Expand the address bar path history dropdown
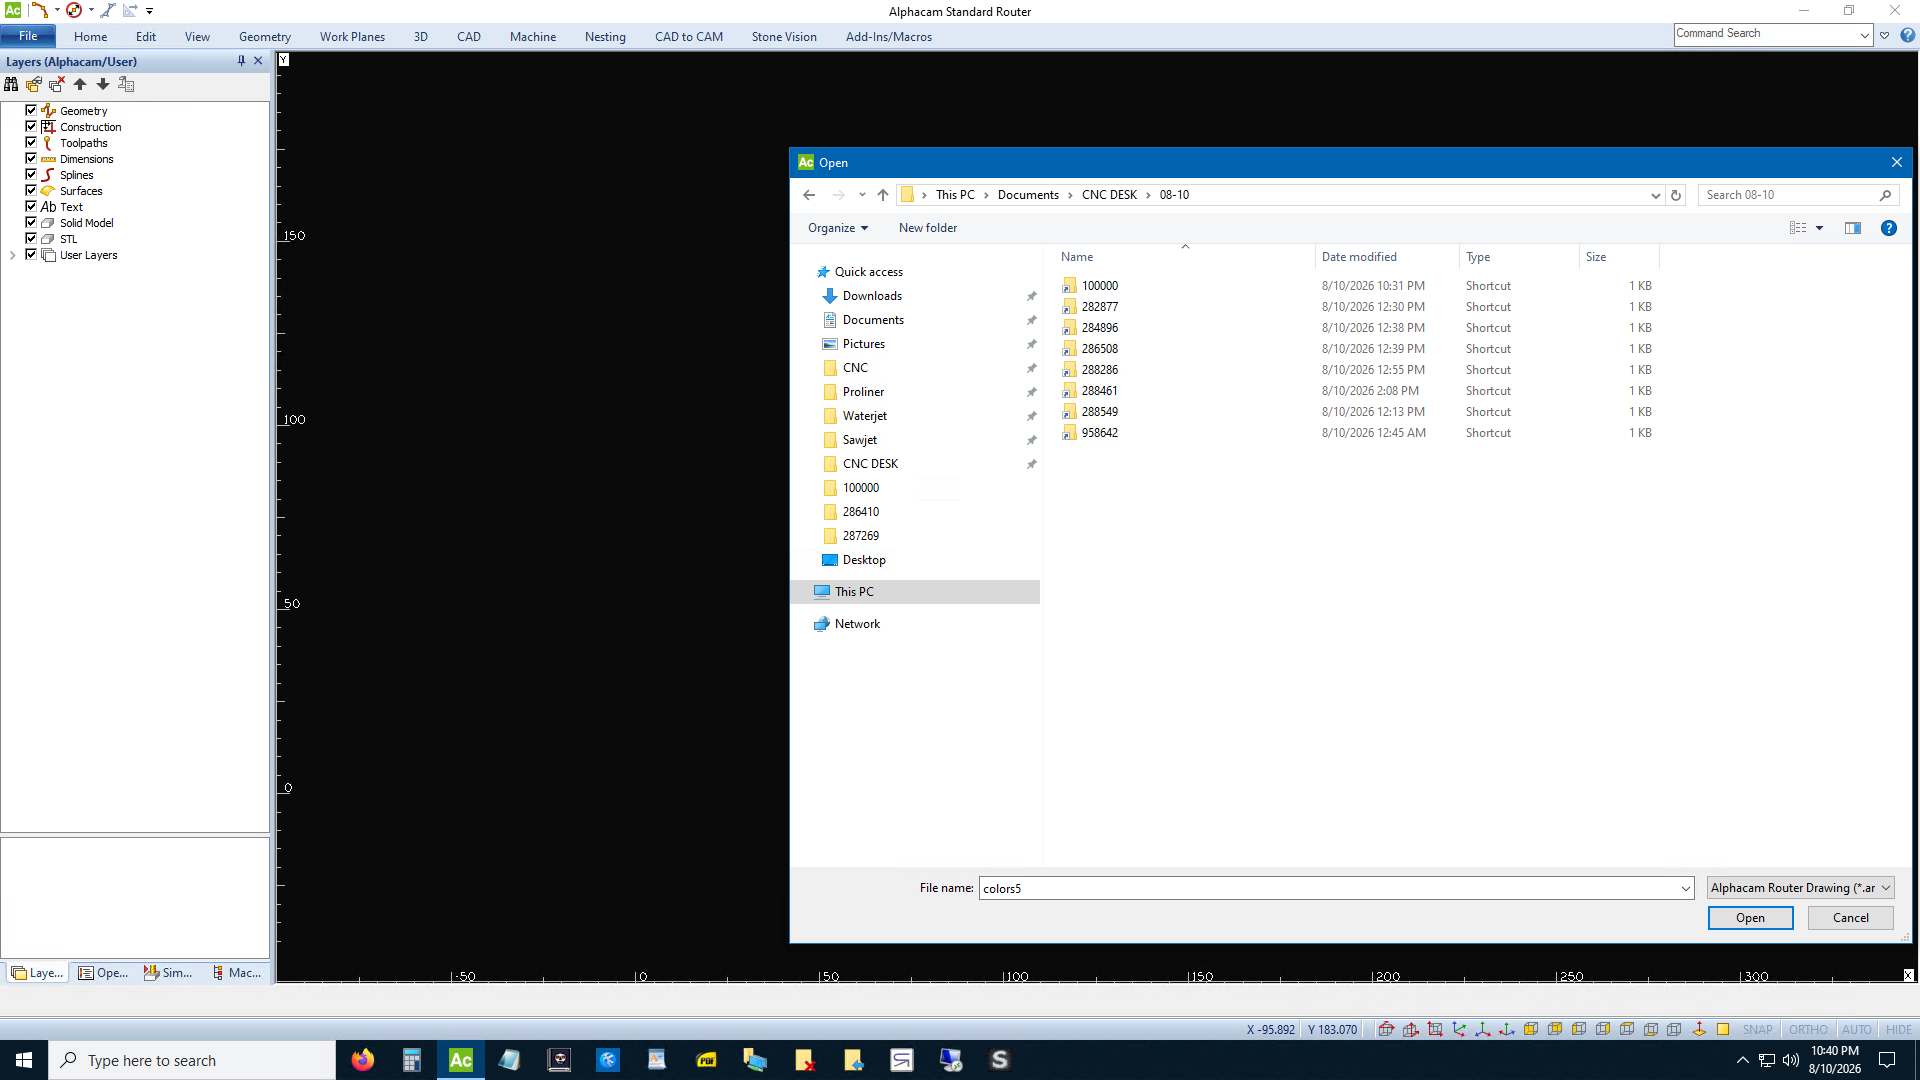 1655,195
